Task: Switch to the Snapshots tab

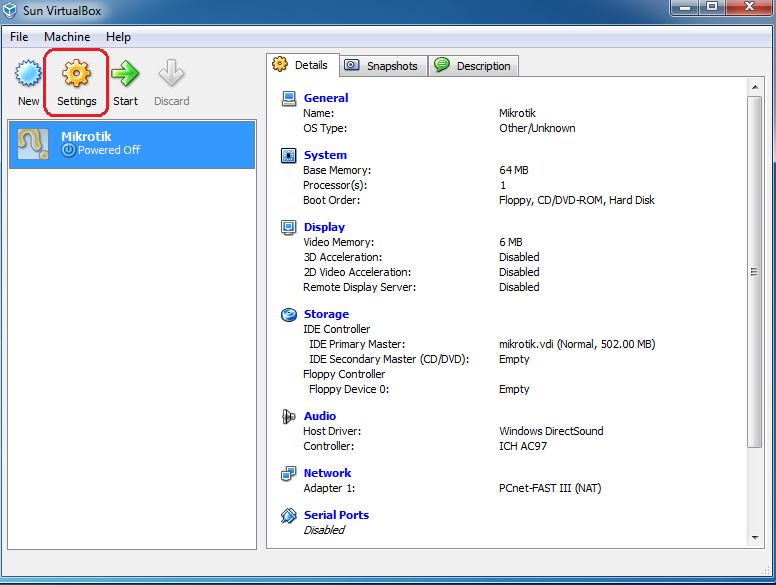Action: pyautogui.click(x=384, y=66)
